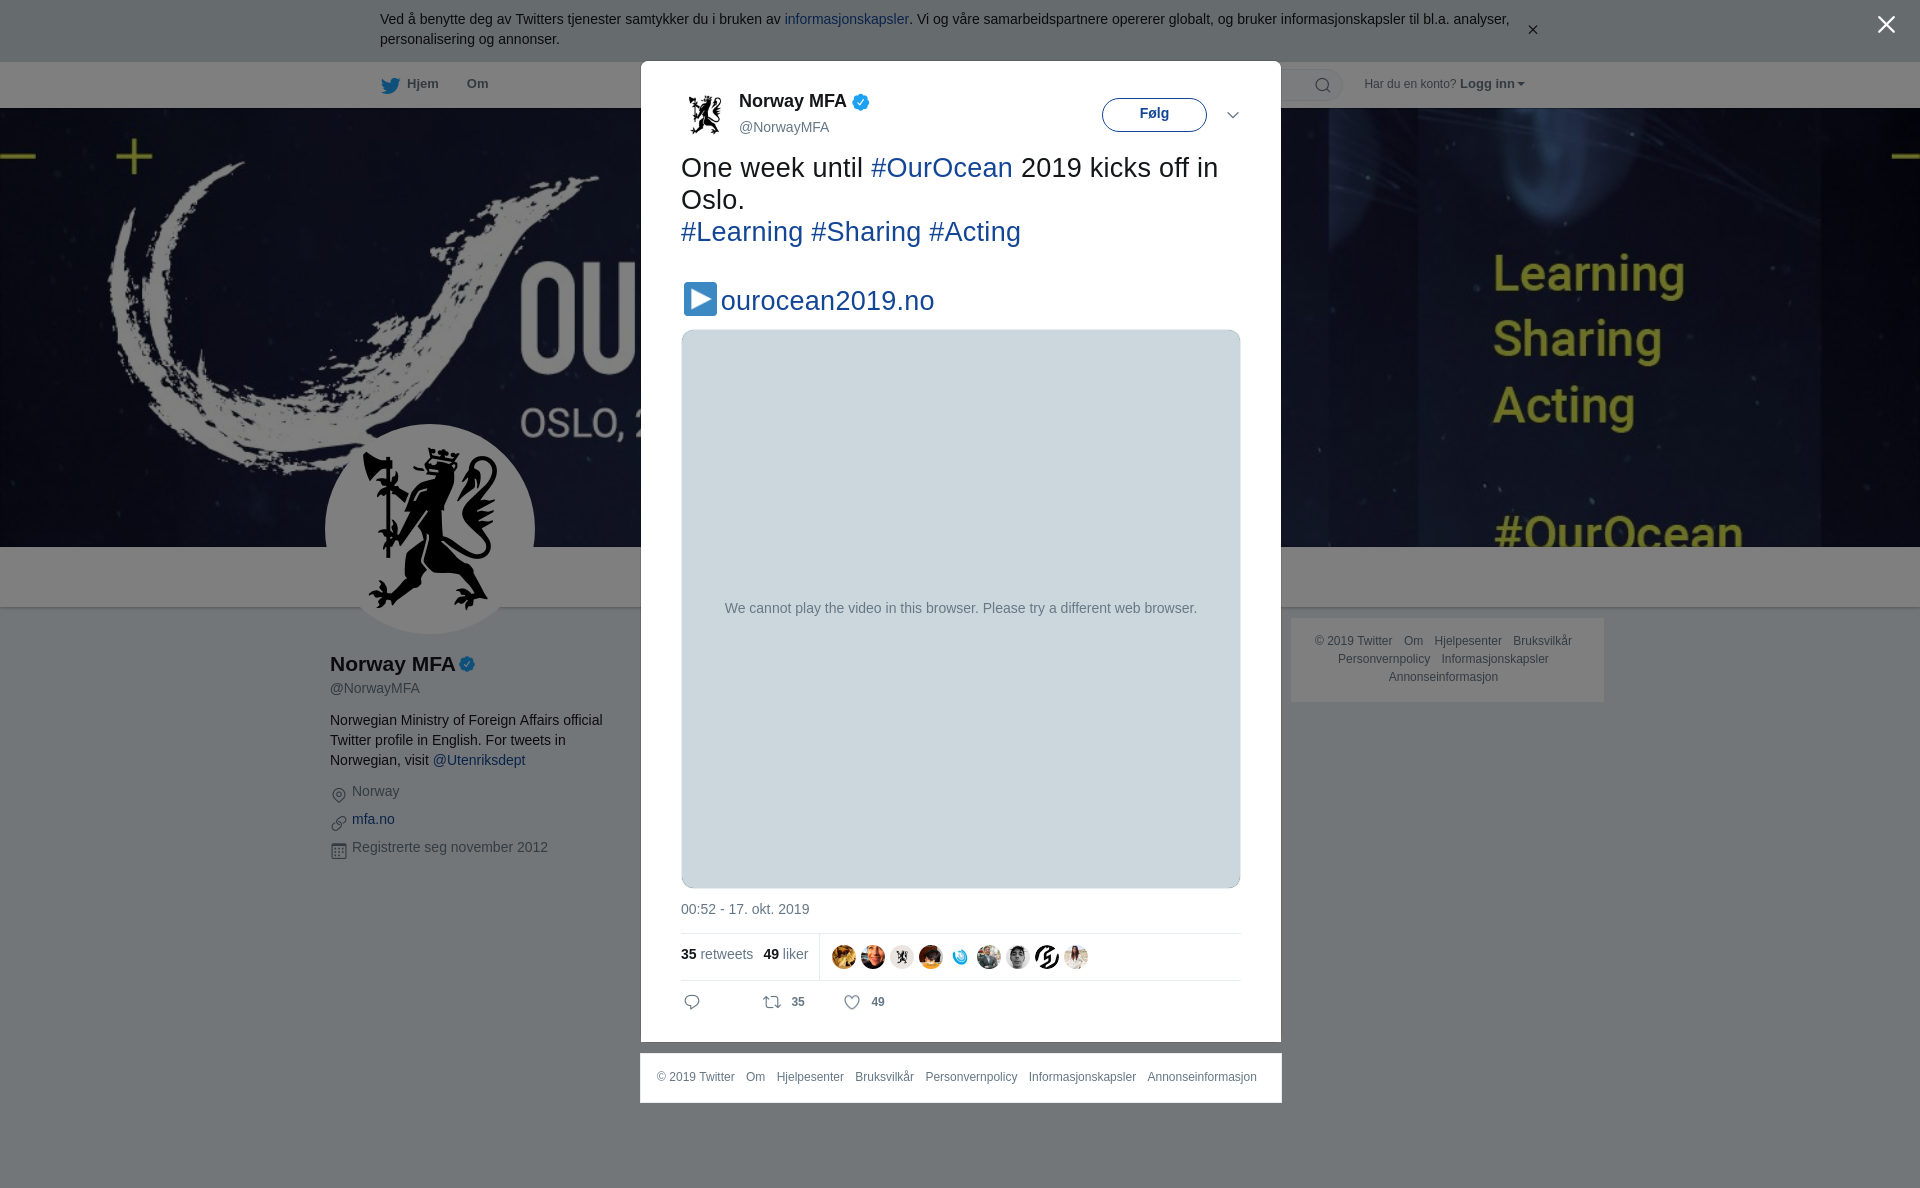The width and height of the screenshot is (1920, 1188).
Task: Follow Norway MFA with Følg button
Action: point(1154,114)
